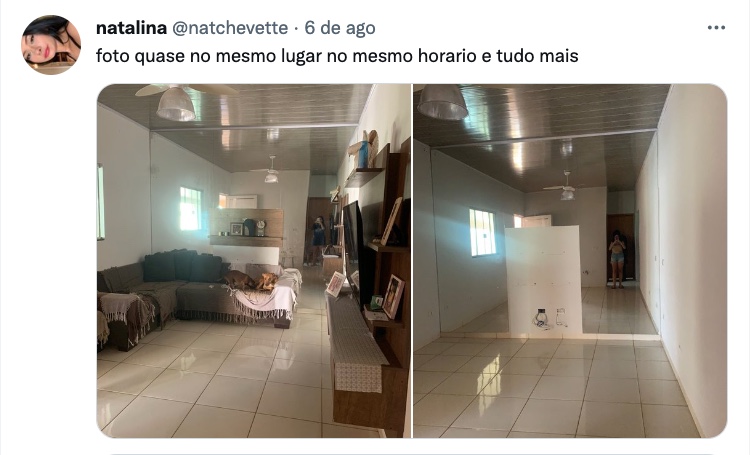Click the ceiling lamp in the right photo
The height and width of the screenshot is (455, 751).
tap(441, 102)
